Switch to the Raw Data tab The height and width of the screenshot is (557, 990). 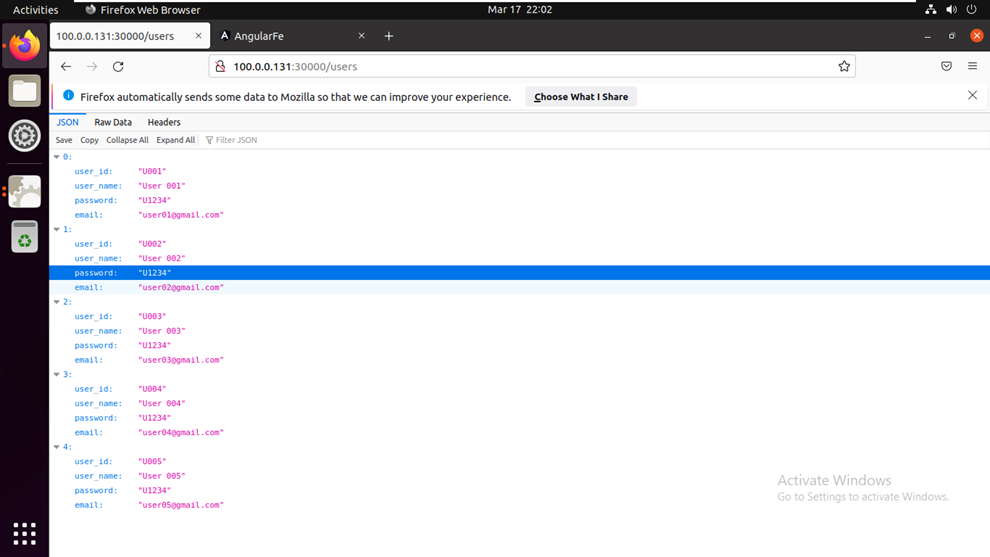pos(113,122)
